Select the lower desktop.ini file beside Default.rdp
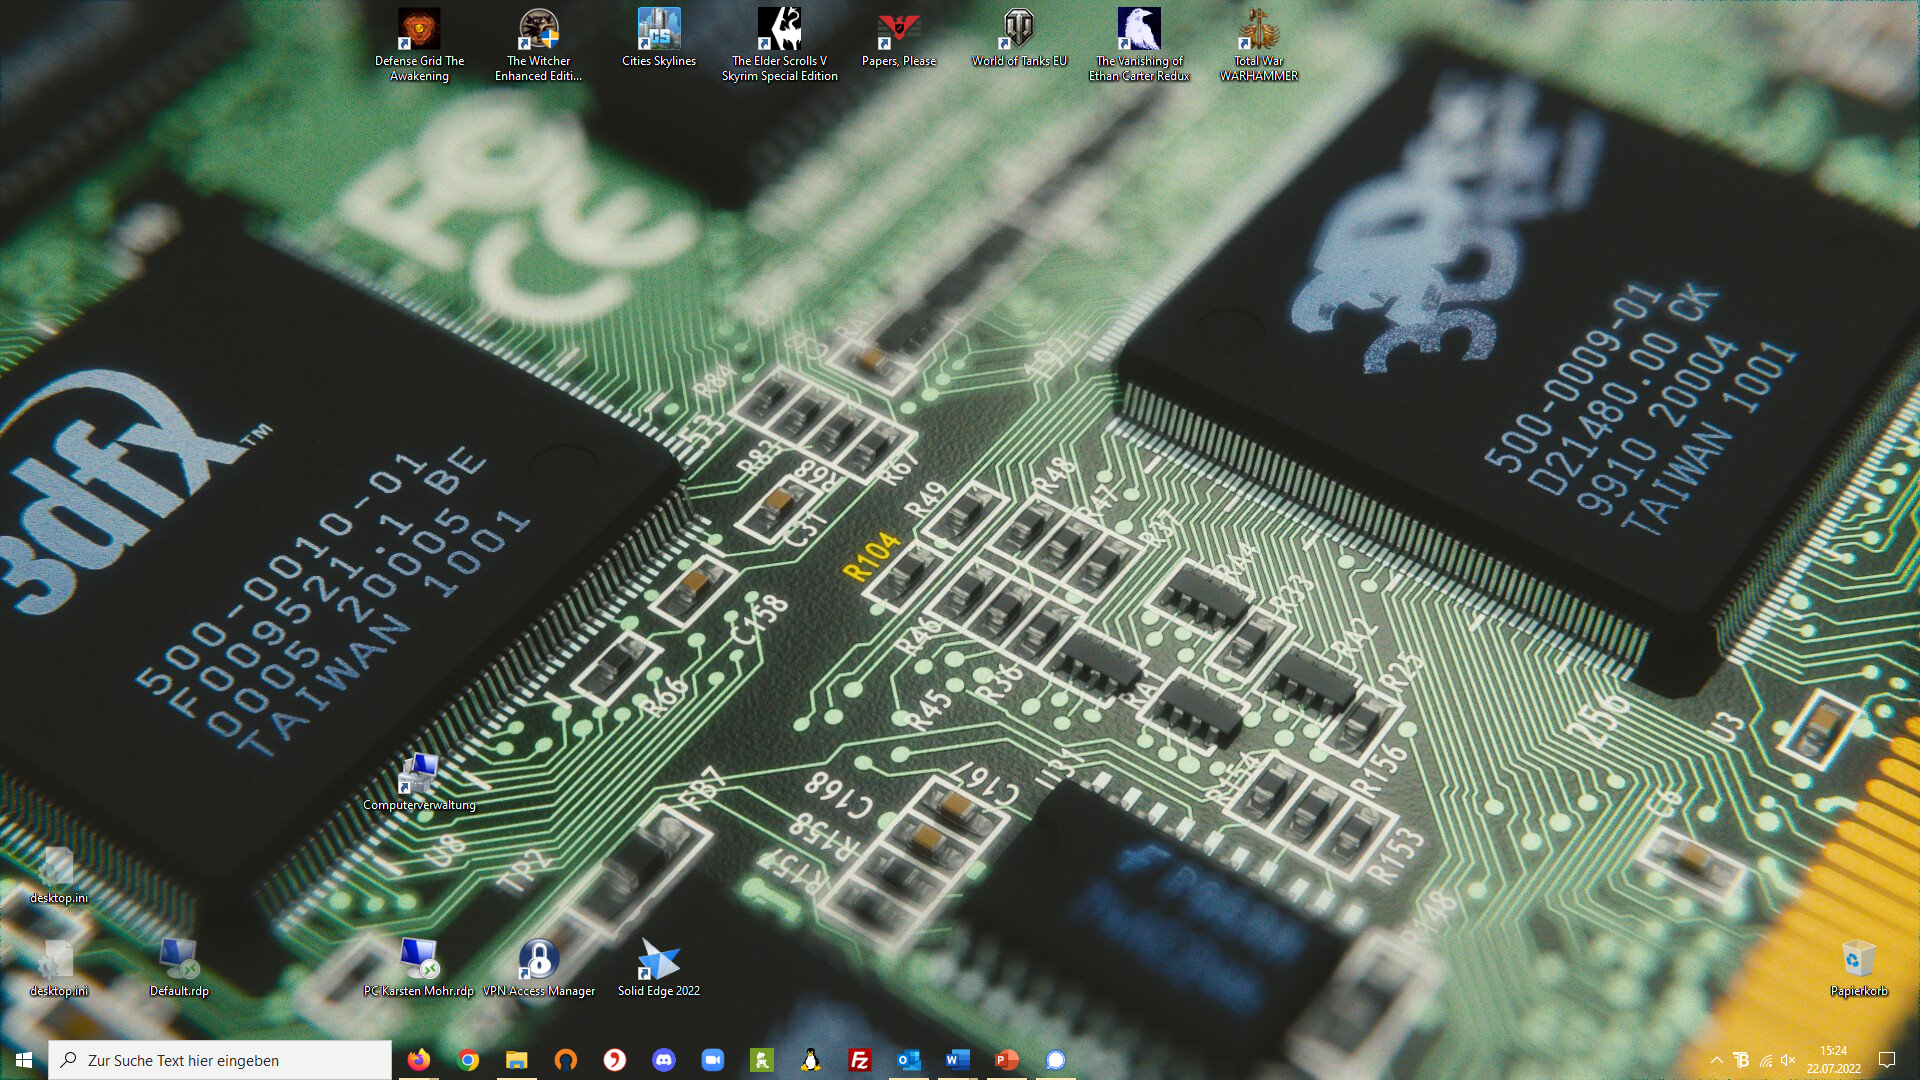 [59, 969]
